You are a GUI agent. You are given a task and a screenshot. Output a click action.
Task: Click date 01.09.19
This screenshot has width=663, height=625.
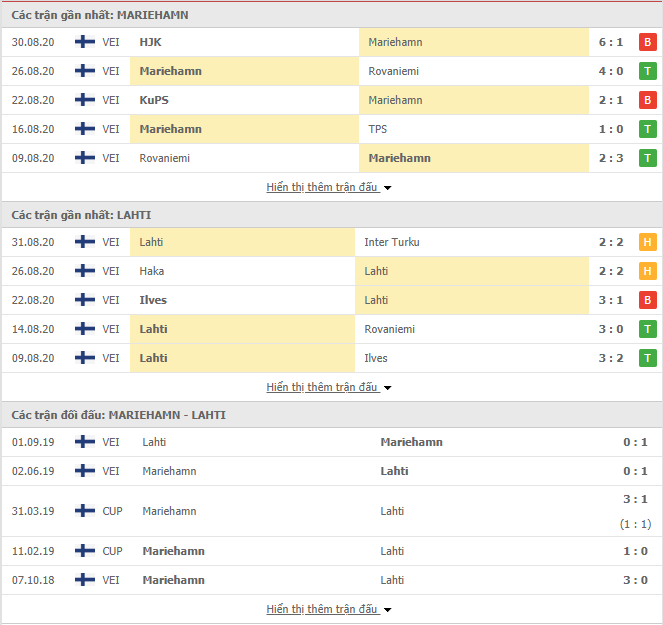click(33, 442)
